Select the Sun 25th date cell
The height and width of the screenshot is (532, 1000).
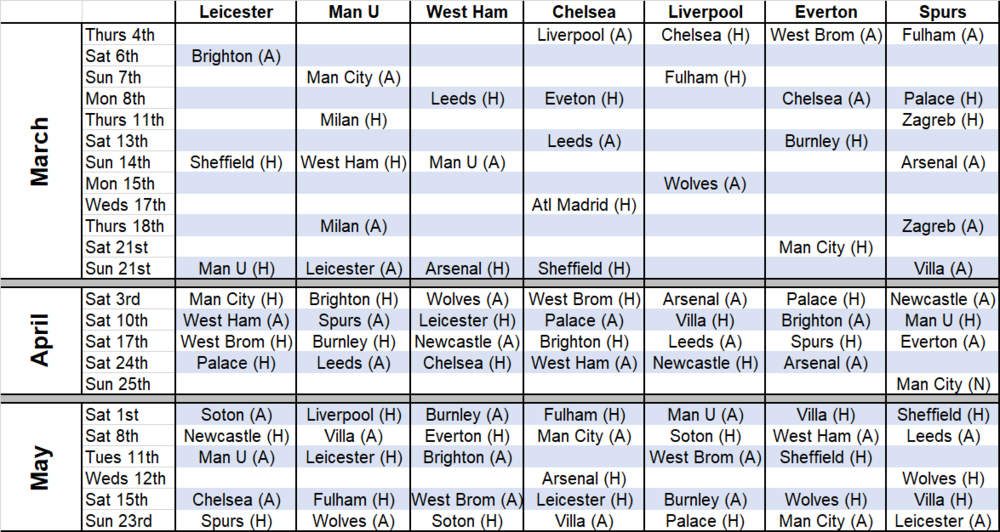pos(129,384)
